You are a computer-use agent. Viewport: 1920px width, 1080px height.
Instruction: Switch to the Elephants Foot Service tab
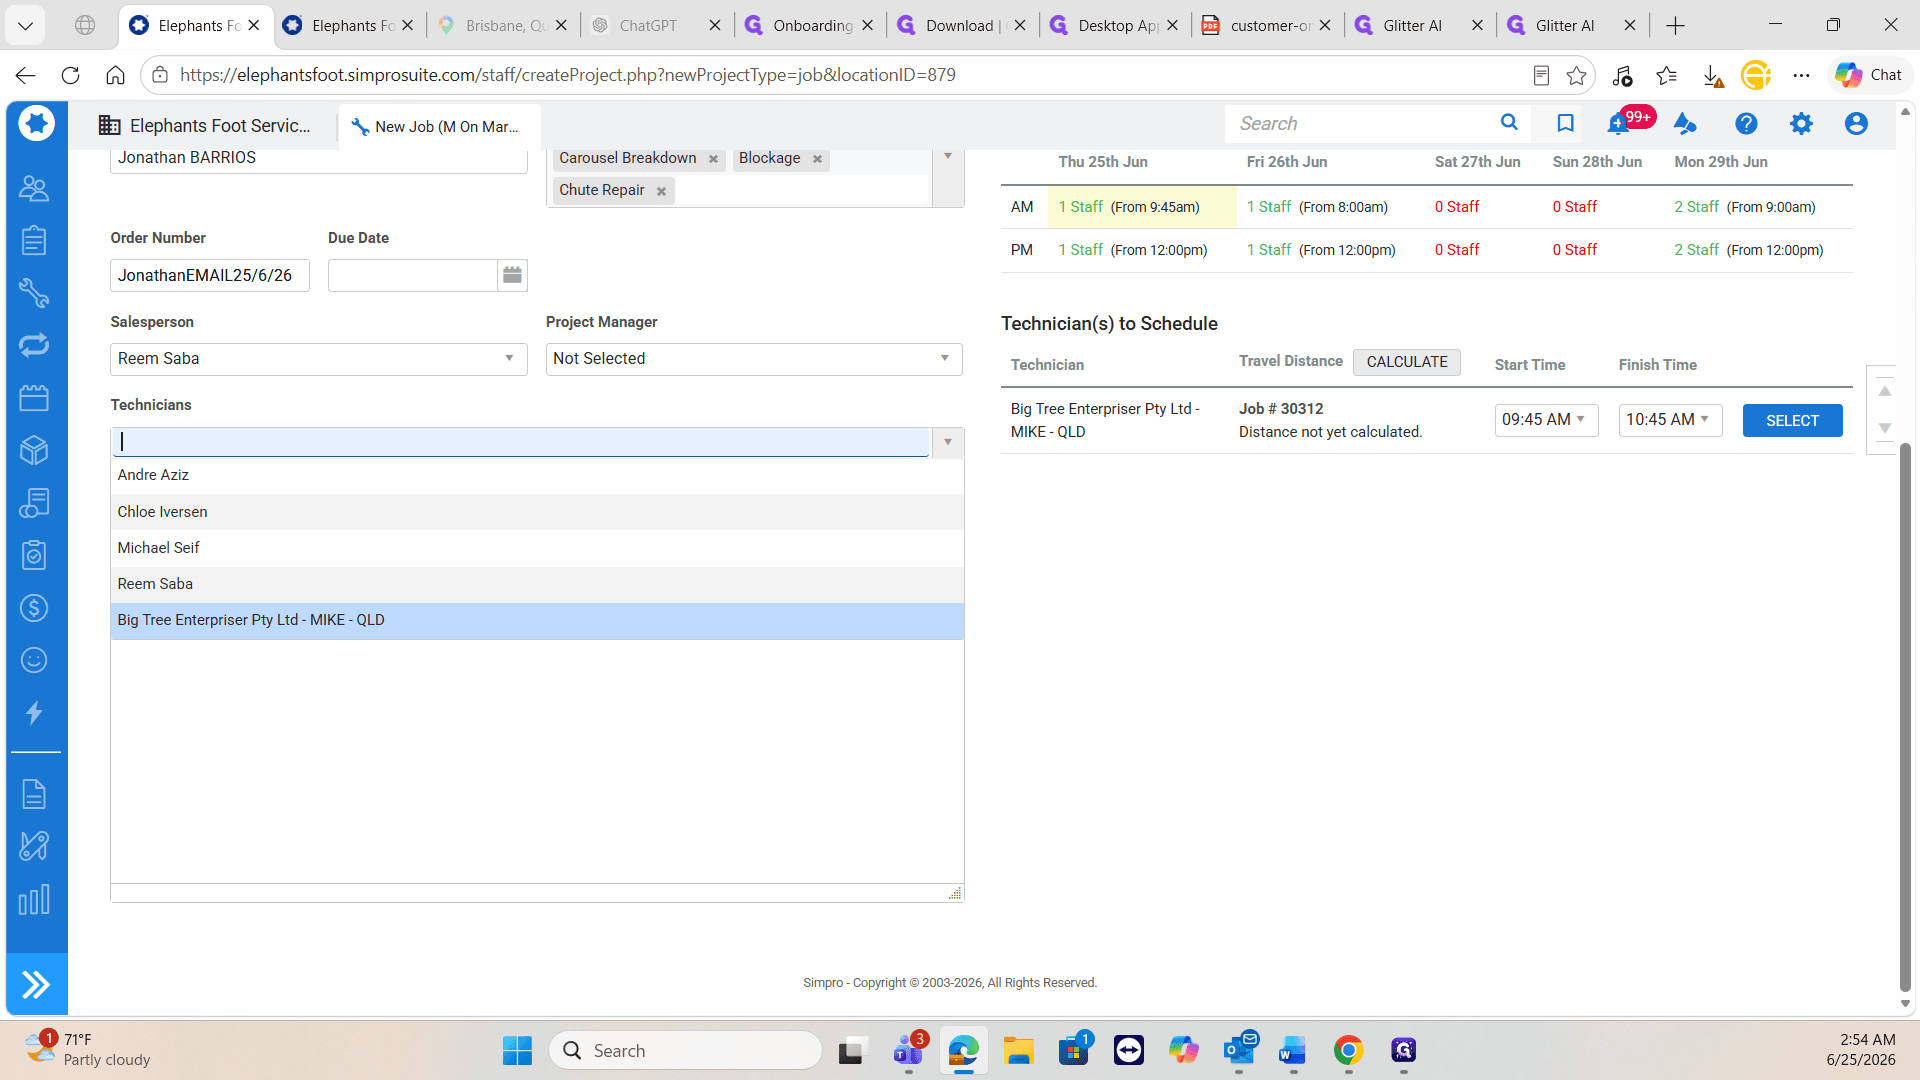(205, 126)
